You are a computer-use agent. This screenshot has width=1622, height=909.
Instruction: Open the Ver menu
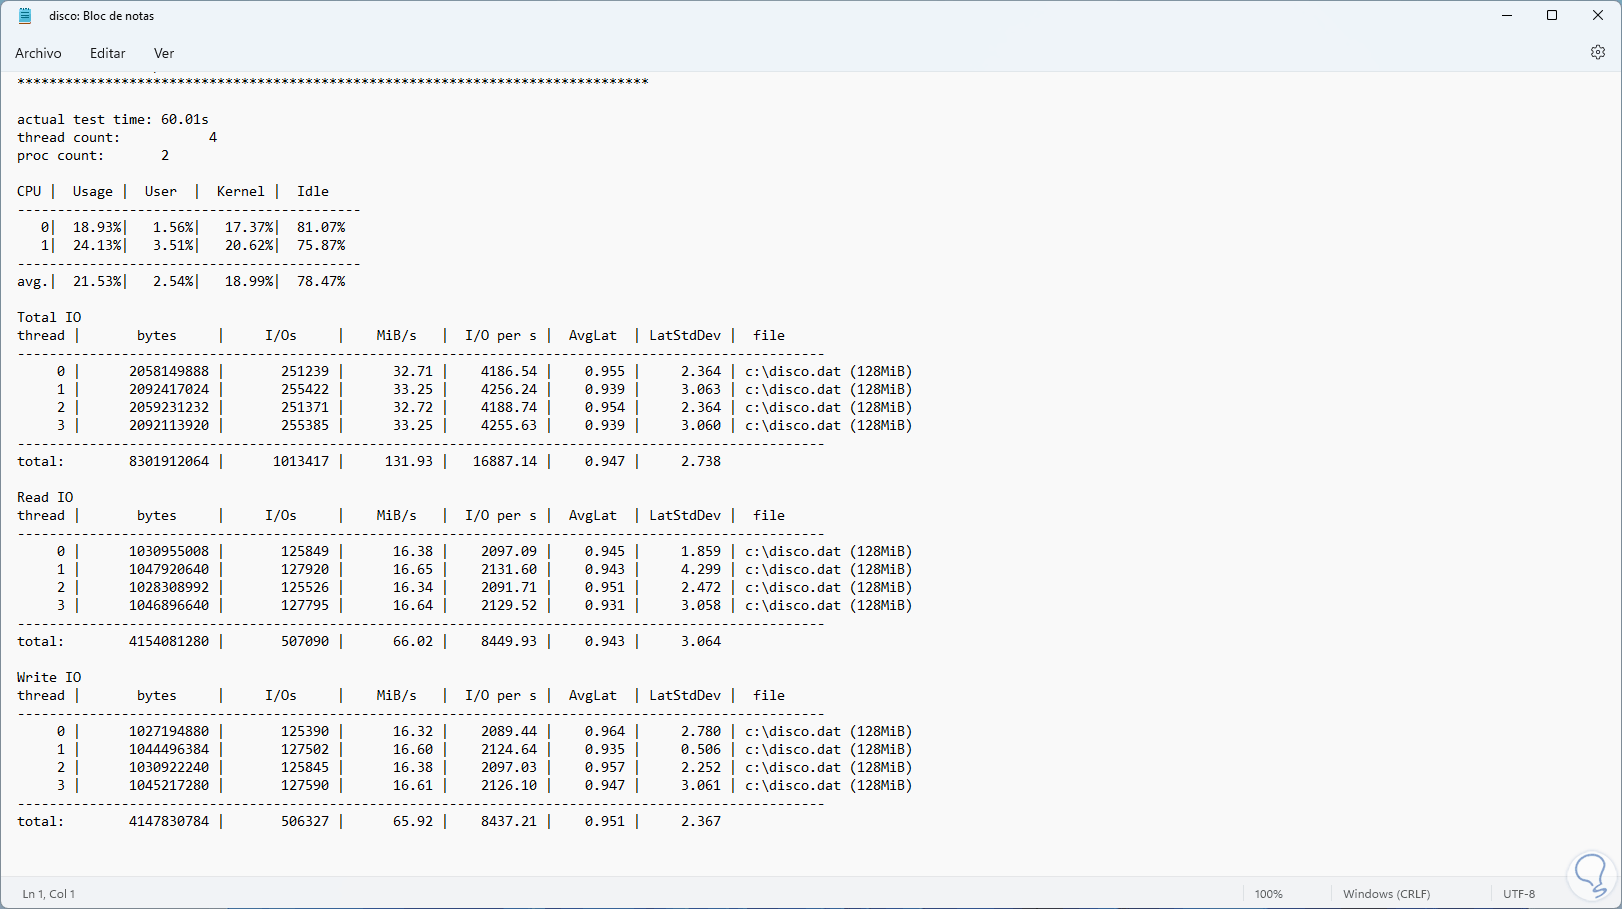pyautogui.click(x=164, y=53)
